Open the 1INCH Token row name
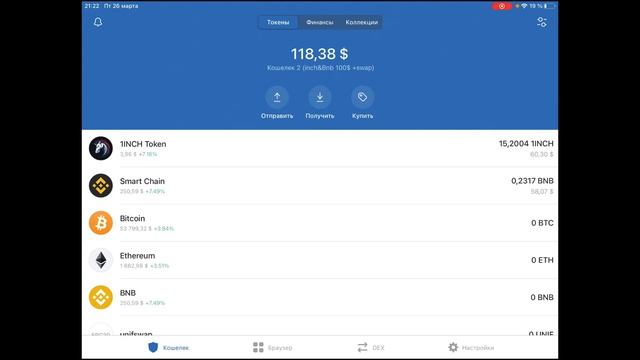 tap(143, 144)
